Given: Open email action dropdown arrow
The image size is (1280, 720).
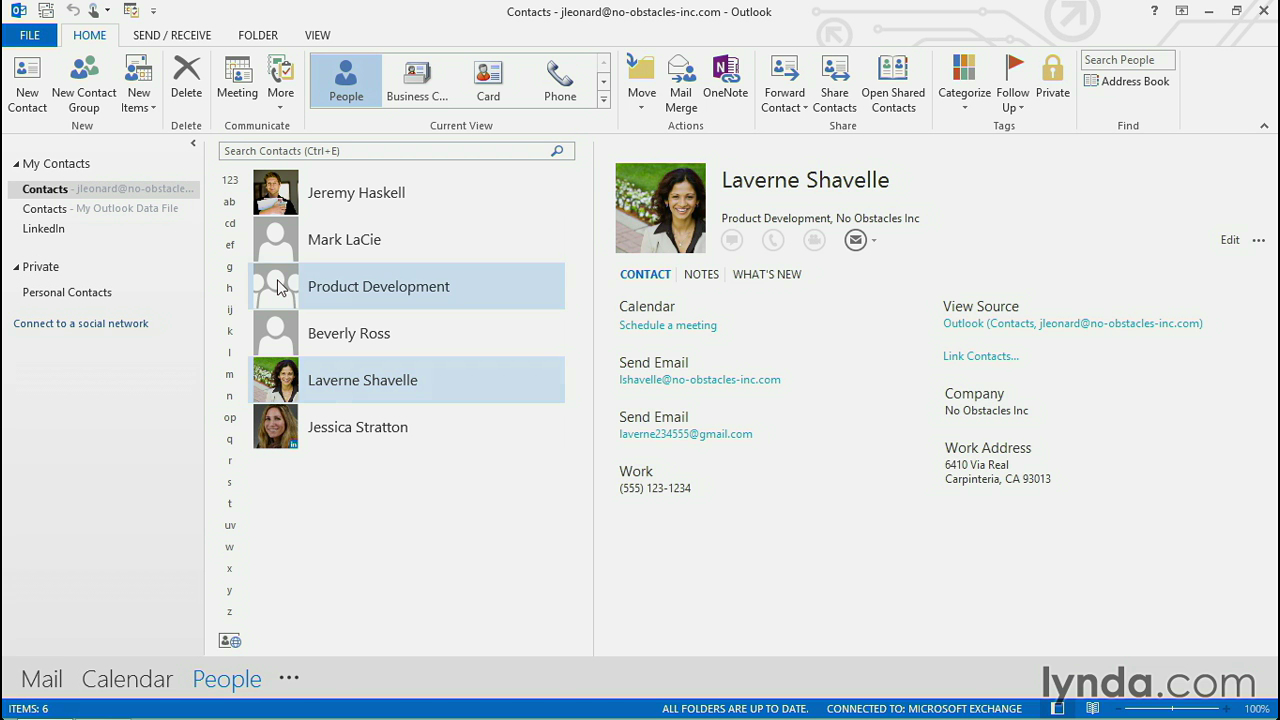Looking at the screenshot, I should coord(874,241).
